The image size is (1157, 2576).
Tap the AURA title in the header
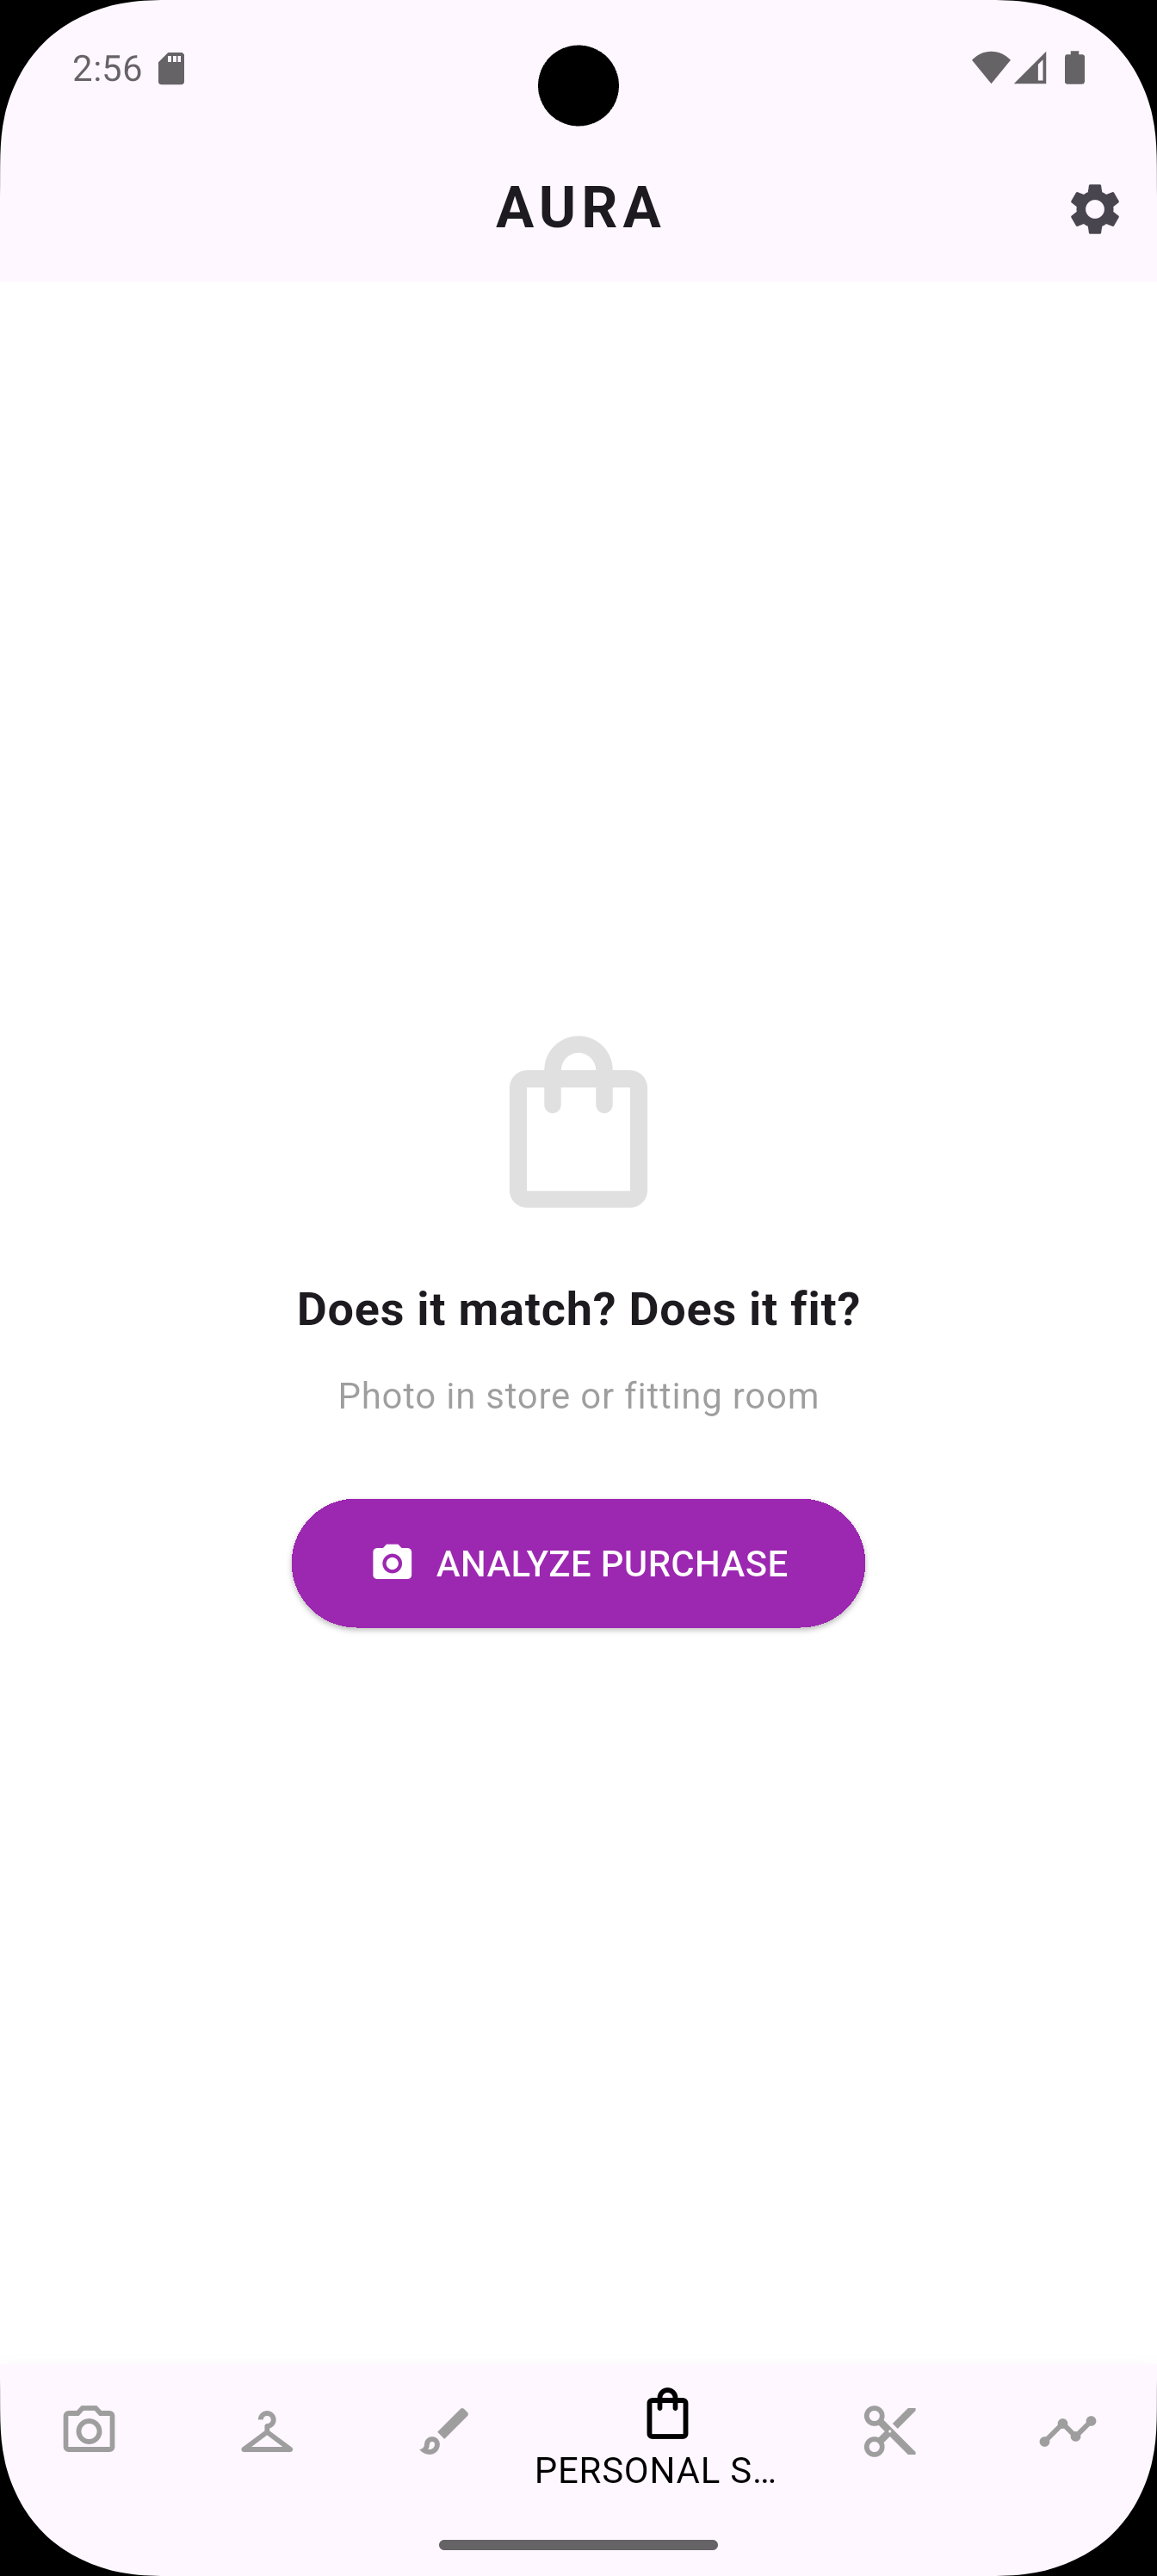coord(578,207)
